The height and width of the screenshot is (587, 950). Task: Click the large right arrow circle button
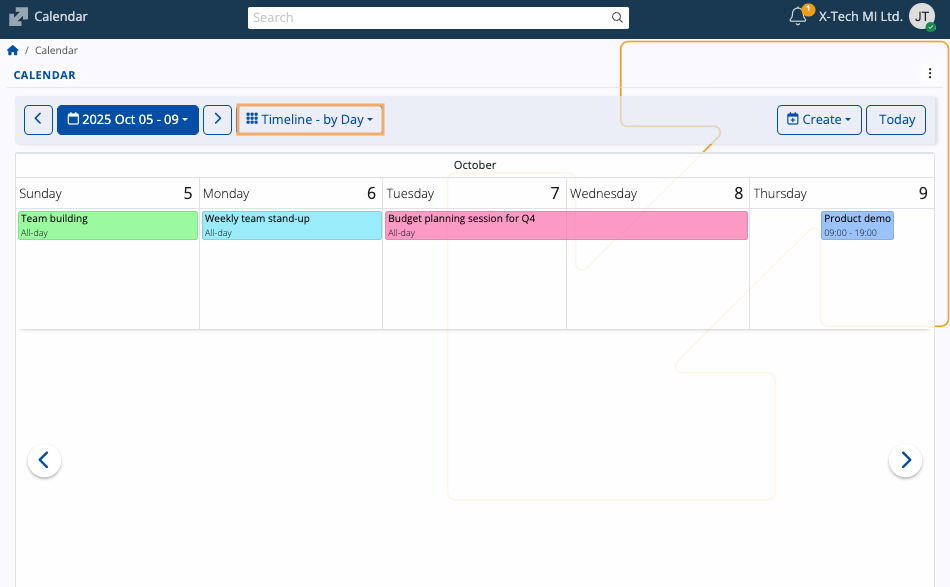pos(905,460)
